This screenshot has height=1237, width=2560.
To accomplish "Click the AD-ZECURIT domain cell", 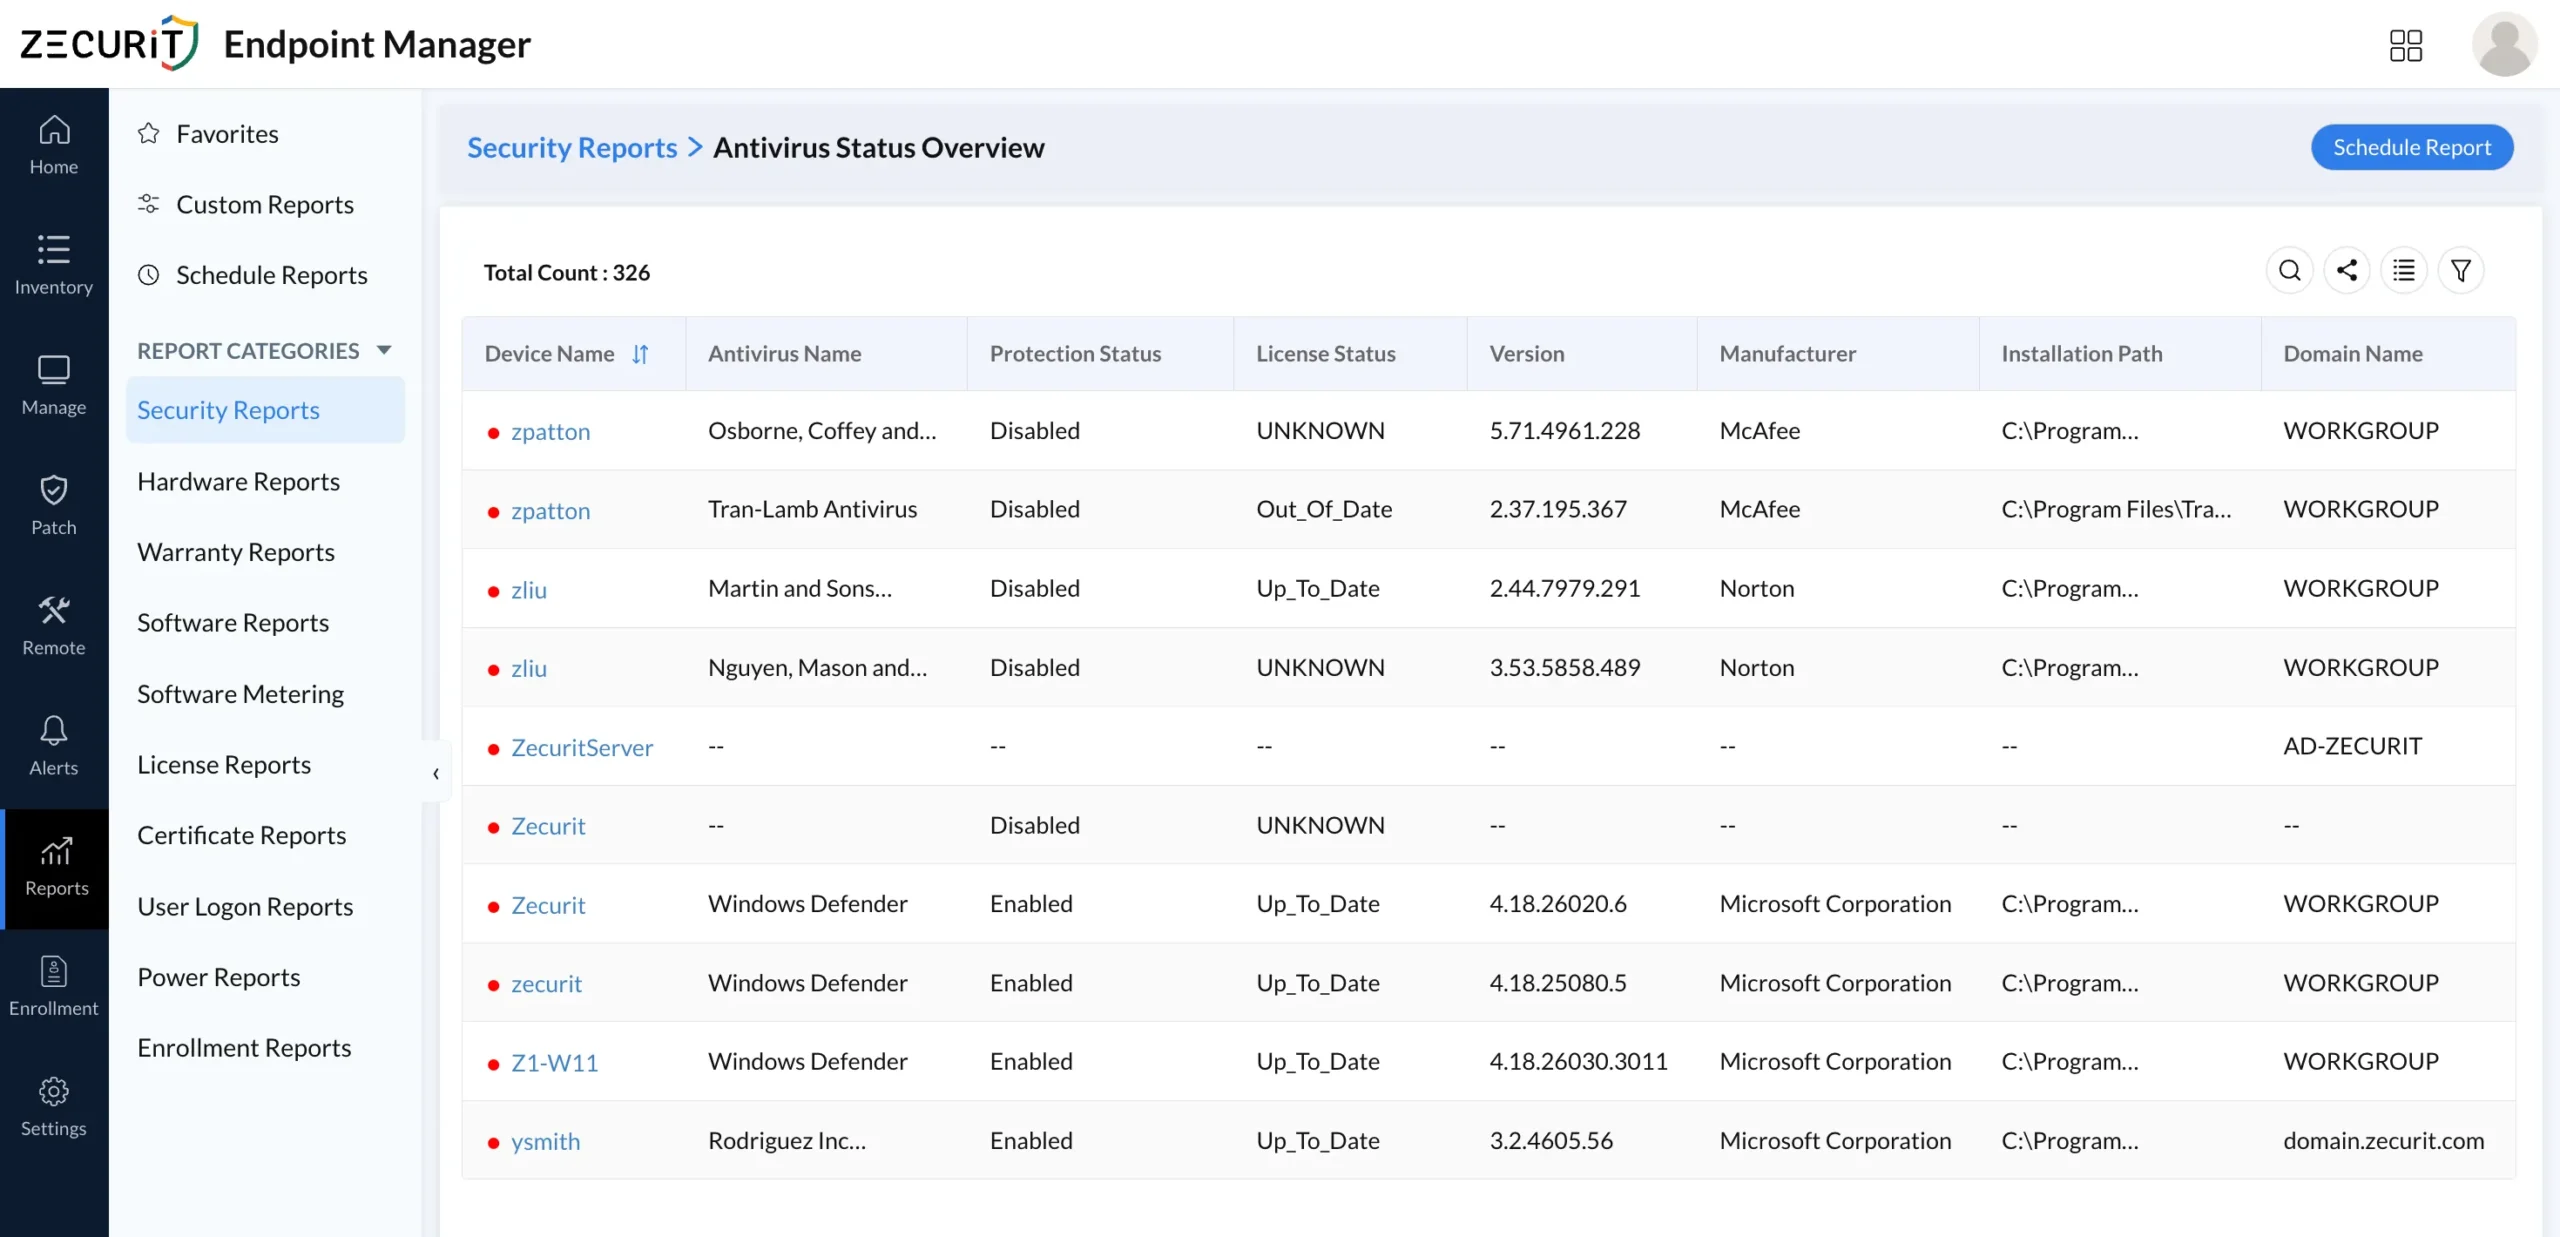I will point(2352,746).
